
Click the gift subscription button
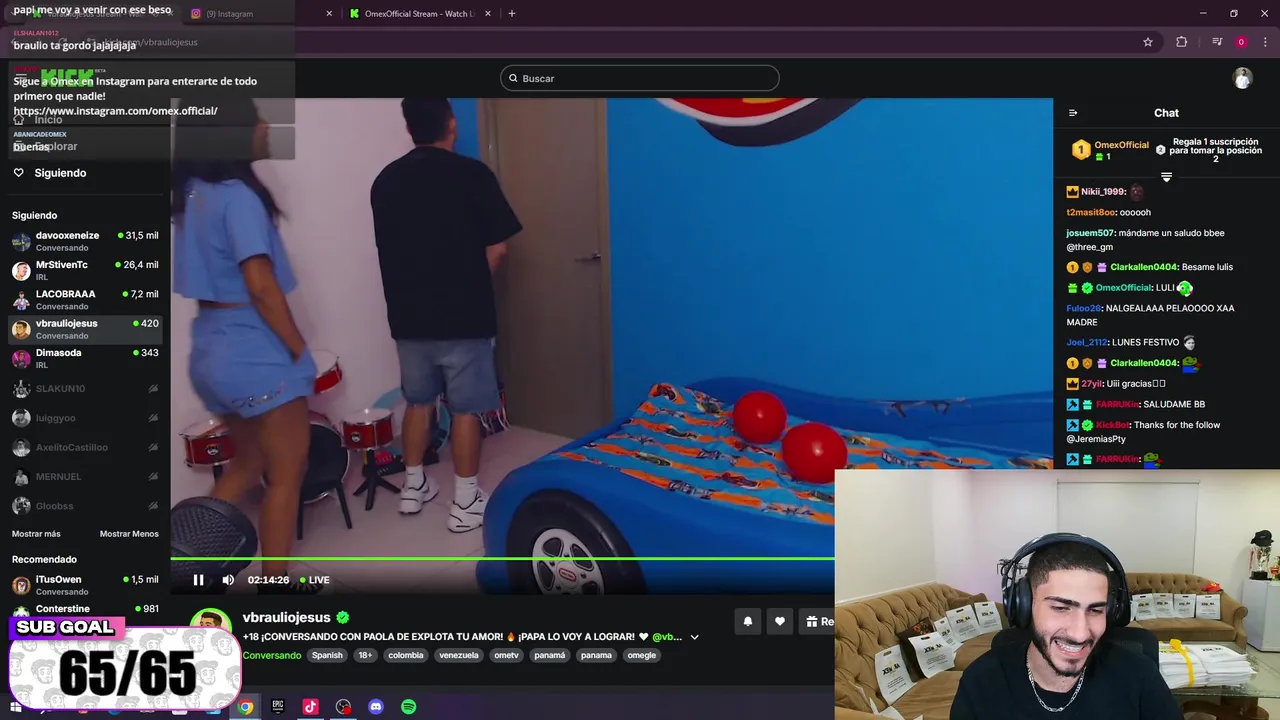point(818,621)
